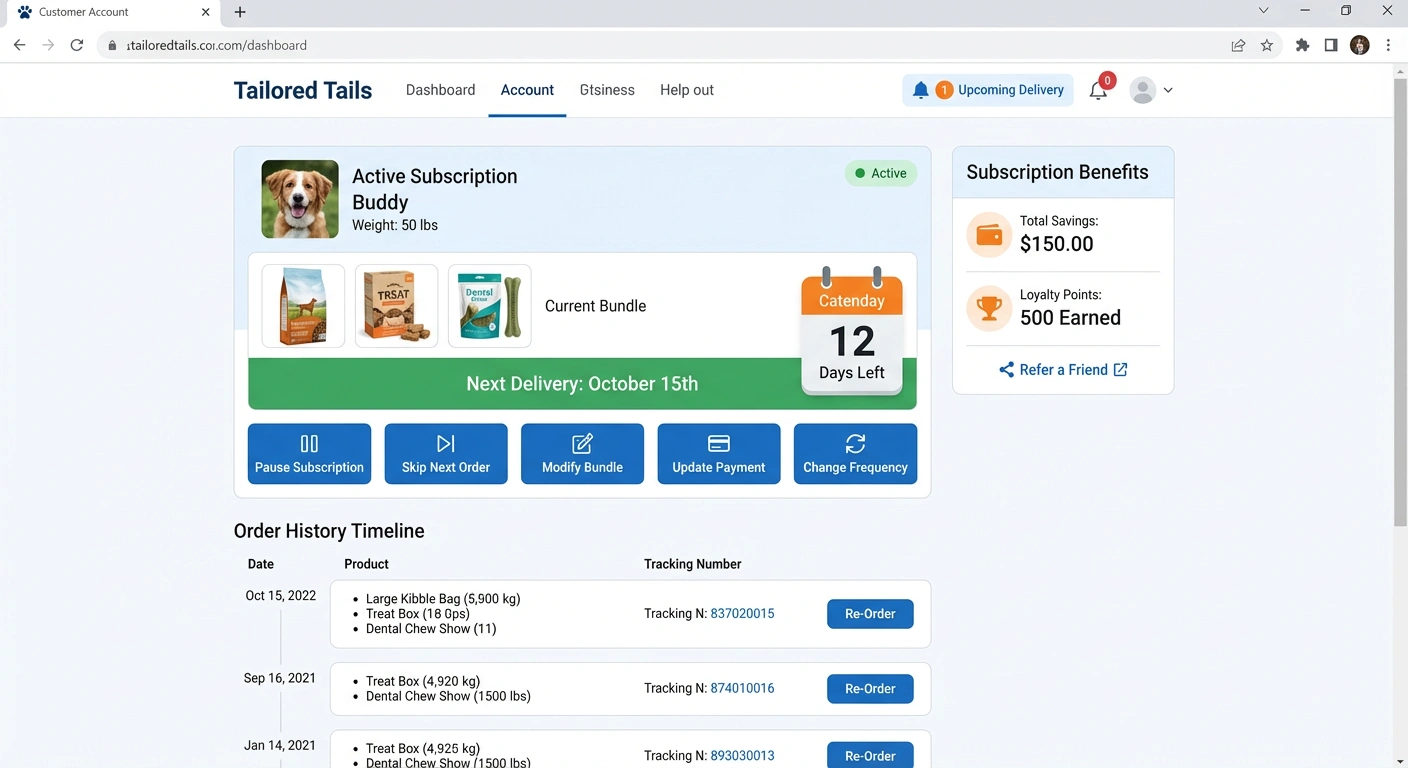This screenshot has height=768, width=1408.
Task: Expand the tab search chevron
Action: pyautogui.click(x=1263, y=11)
